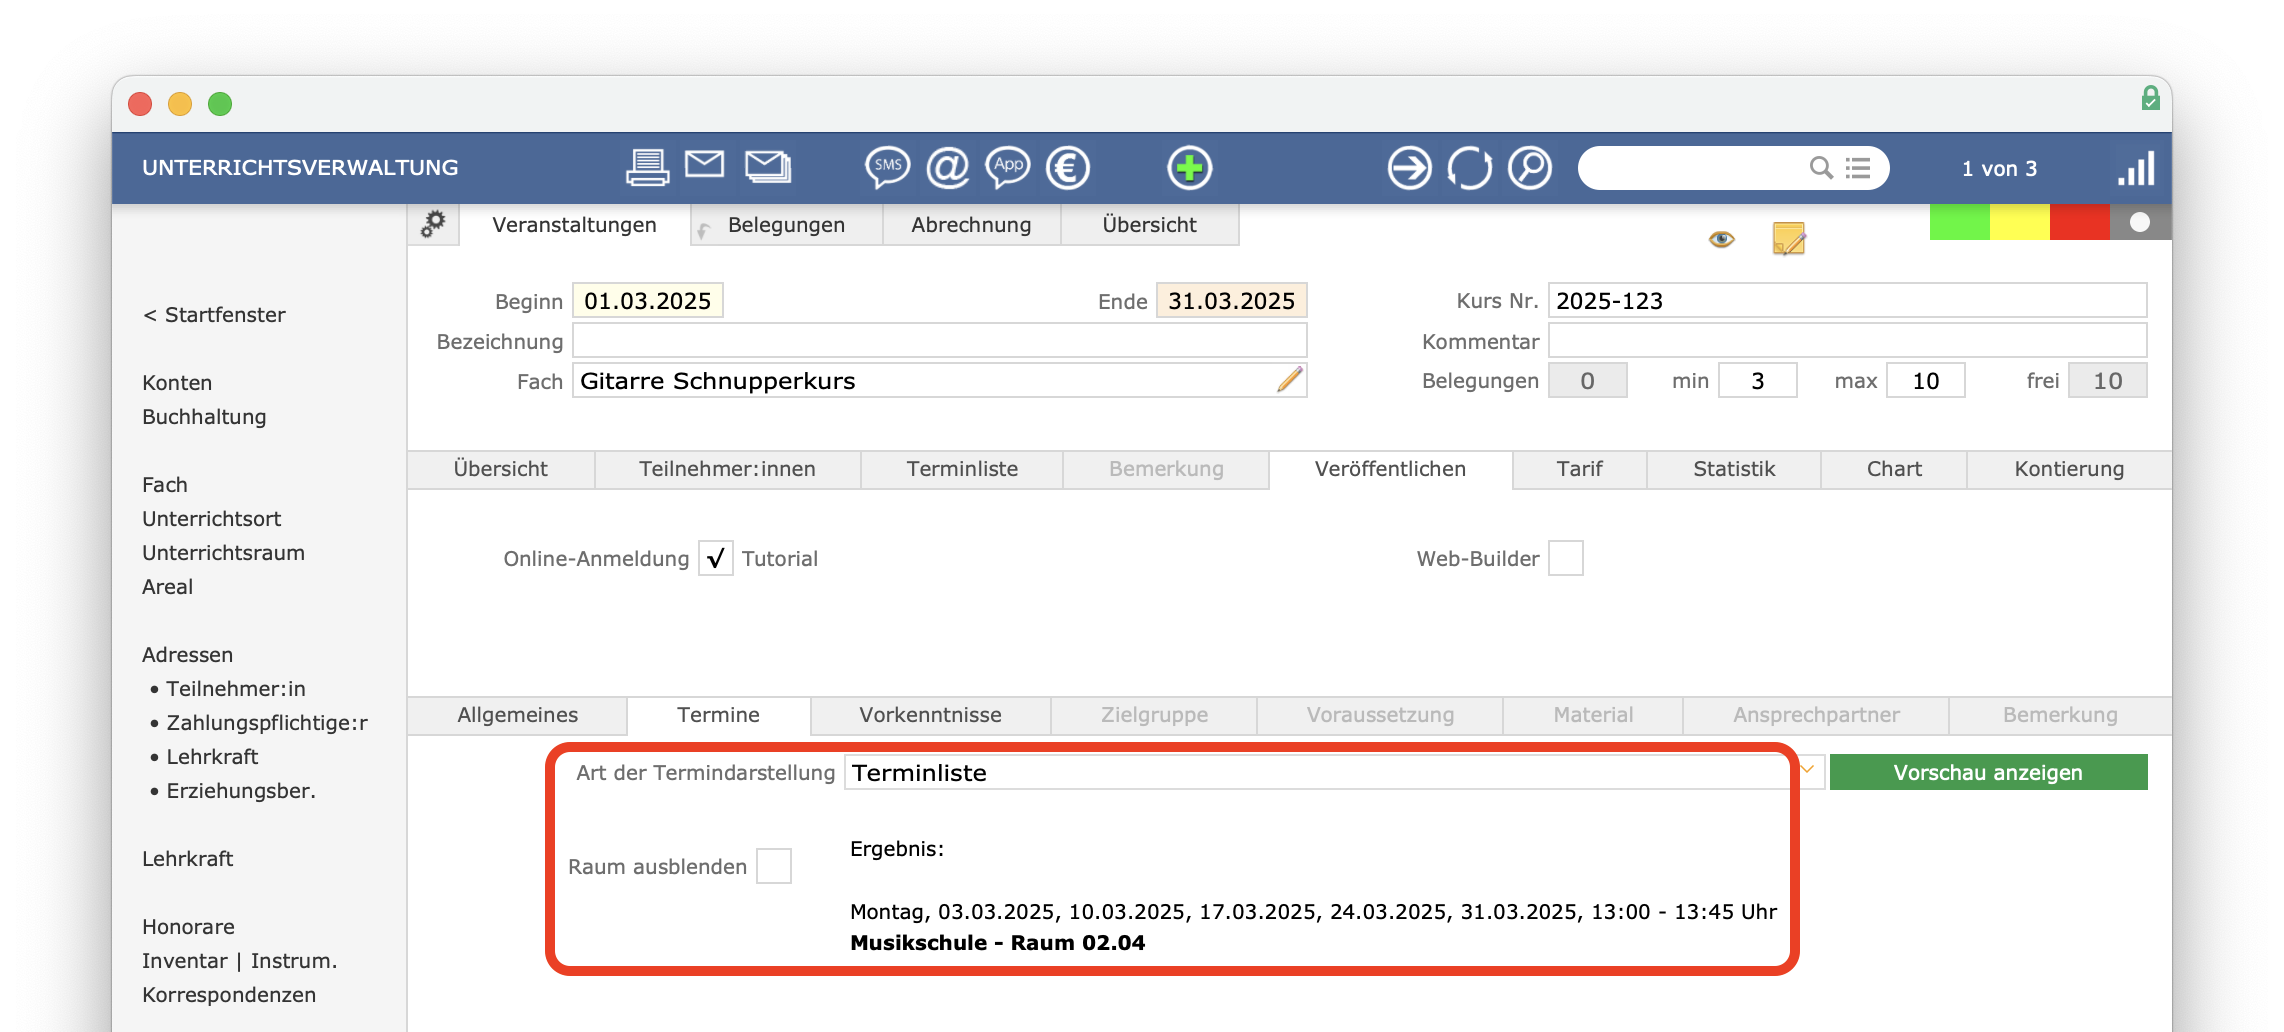This screenshot has width=2284, height=1032.
Task: Click the Kommentar input field
Action: pyautogui.click(x=1847, y=340)
